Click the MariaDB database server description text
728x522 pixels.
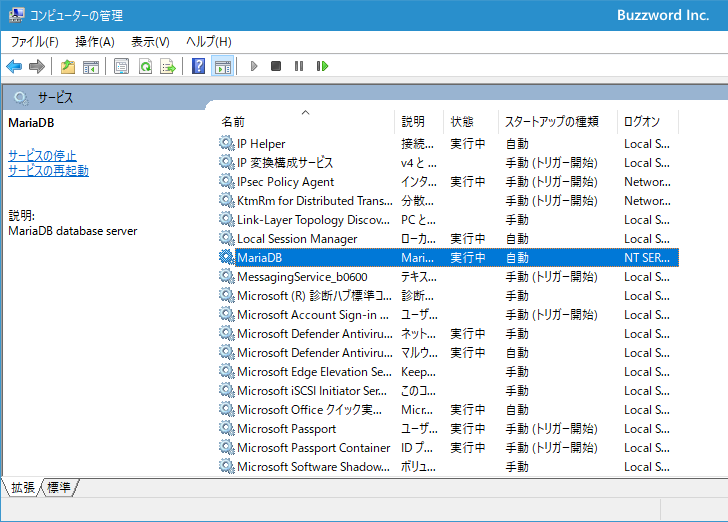73,231
